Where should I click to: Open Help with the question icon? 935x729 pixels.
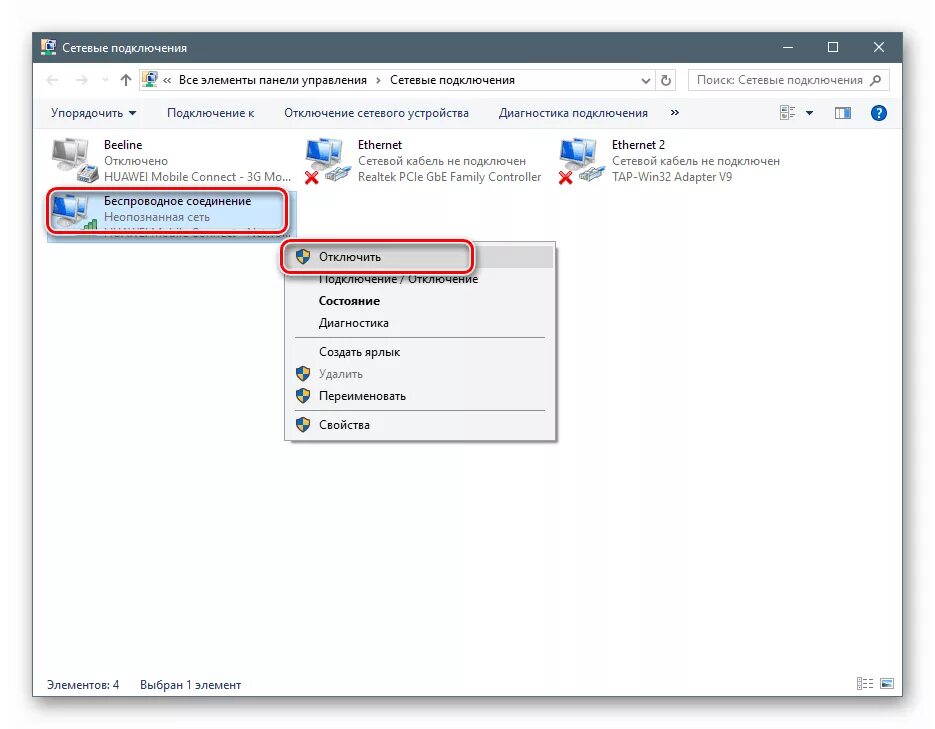[x=878, y=113]
